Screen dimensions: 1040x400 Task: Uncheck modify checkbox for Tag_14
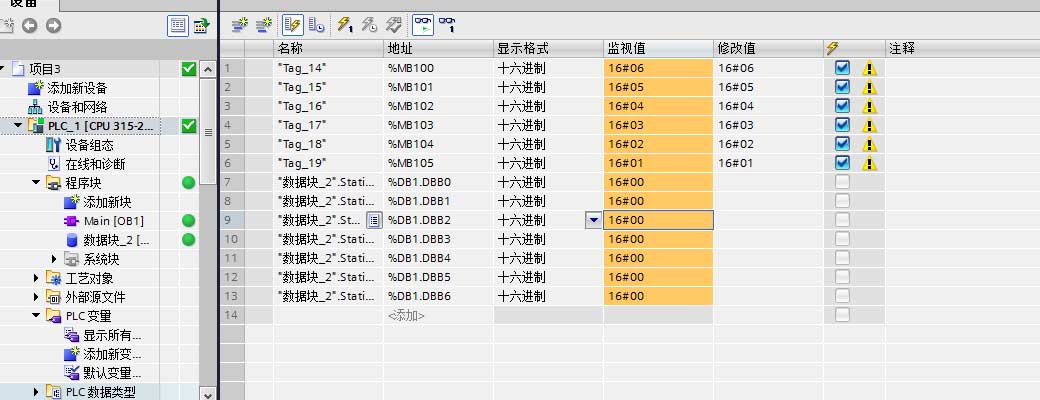click(842, 68)
